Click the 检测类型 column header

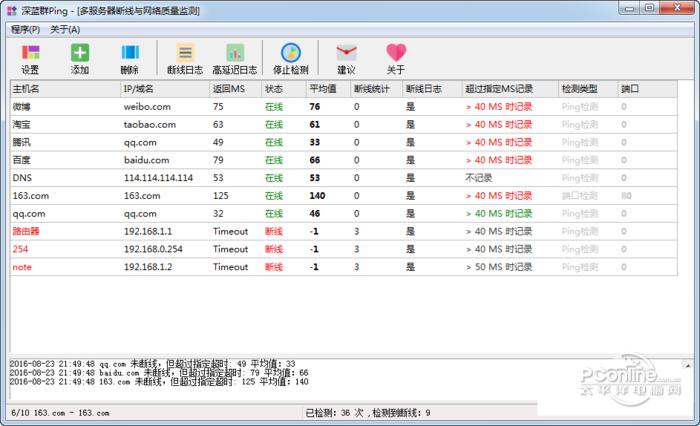click(x=588, y=89)
